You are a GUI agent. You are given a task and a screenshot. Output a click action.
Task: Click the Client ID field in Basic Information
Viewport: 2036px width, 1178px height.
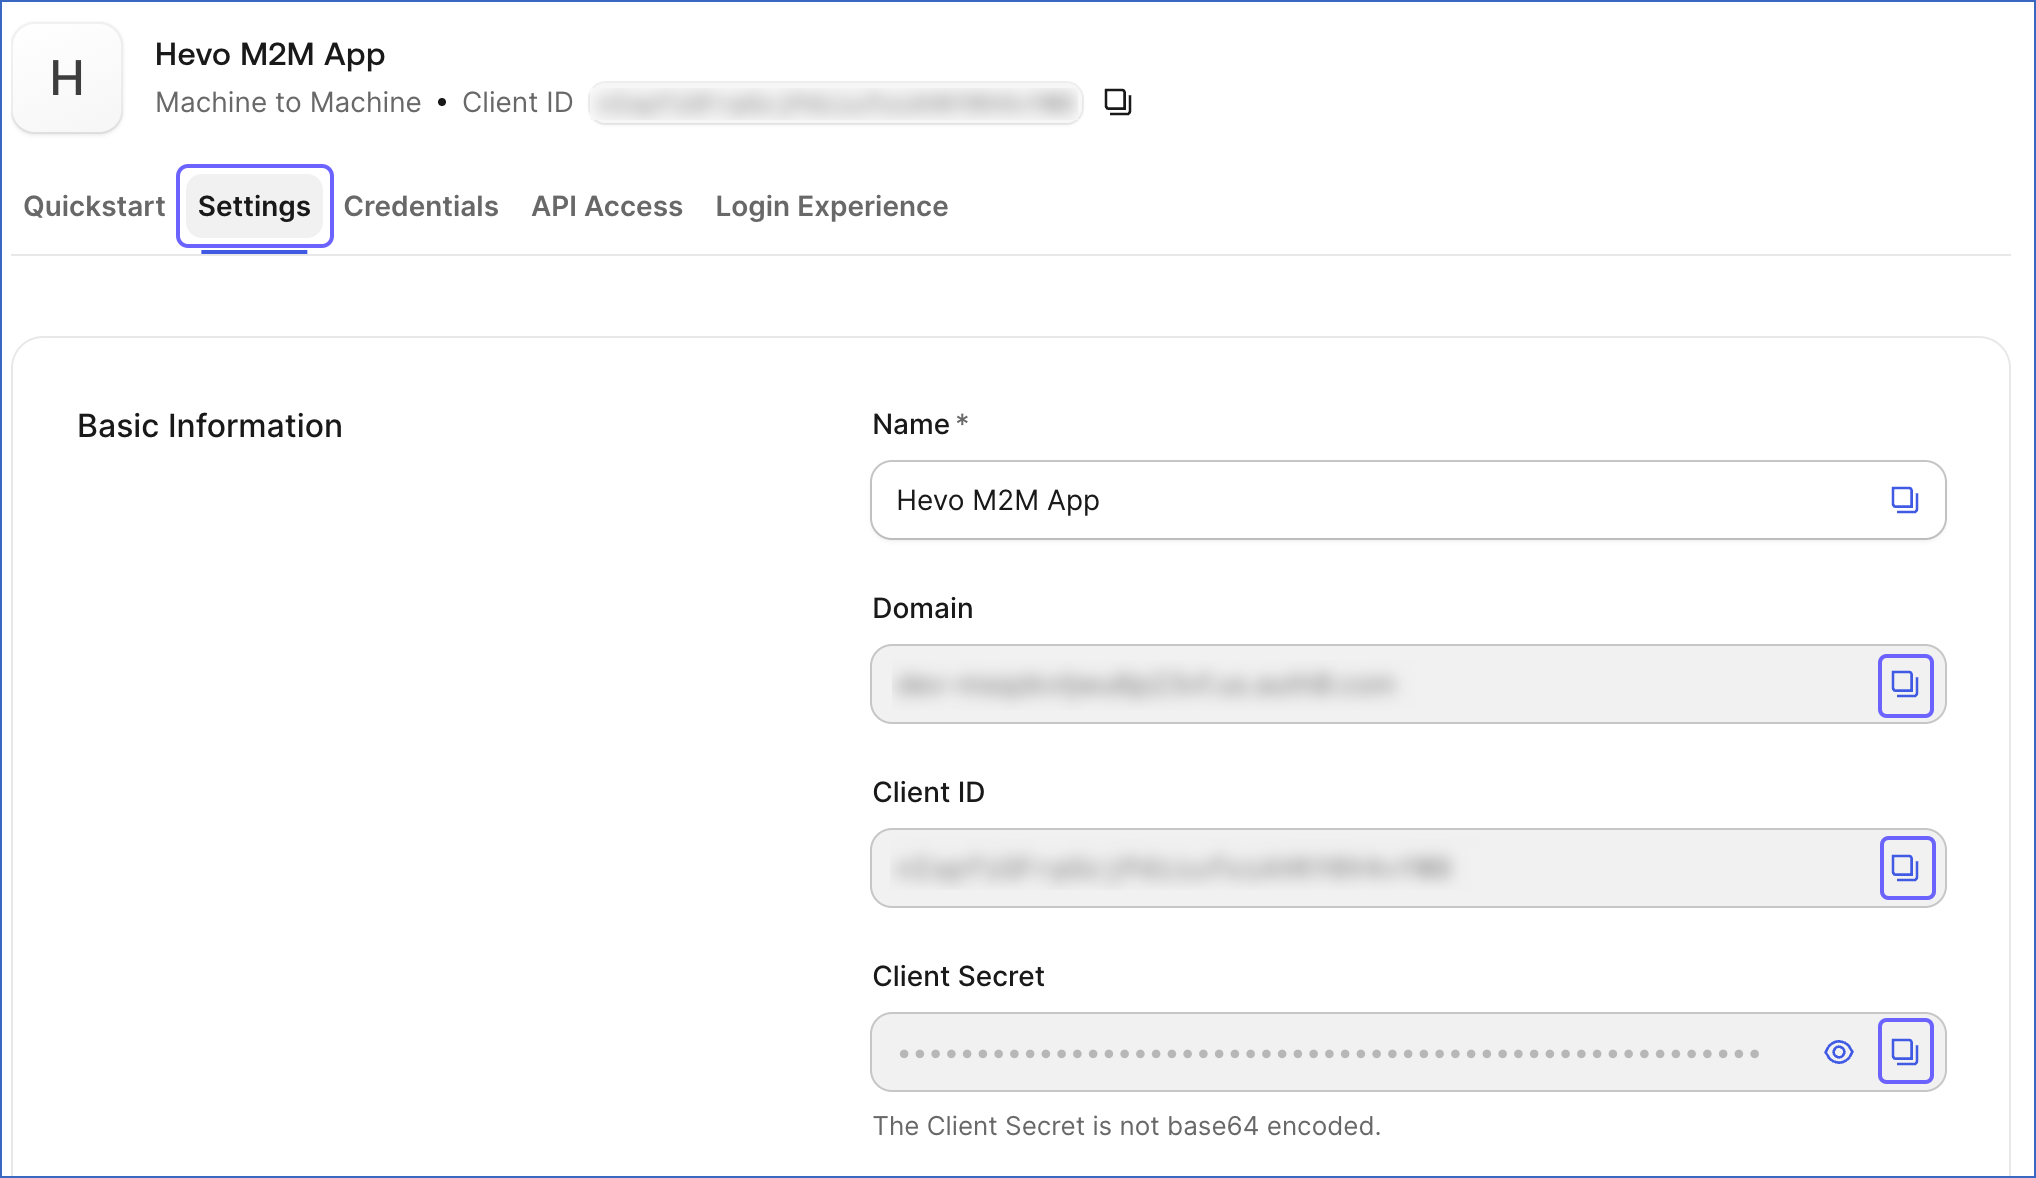(1408, 868)
